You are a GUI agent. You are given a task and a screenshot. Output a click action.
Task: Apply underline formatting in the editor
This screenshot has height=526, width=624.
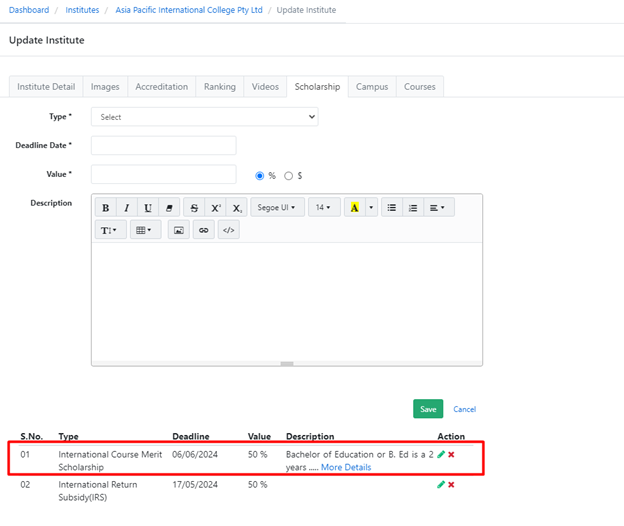tap(148, 208)
